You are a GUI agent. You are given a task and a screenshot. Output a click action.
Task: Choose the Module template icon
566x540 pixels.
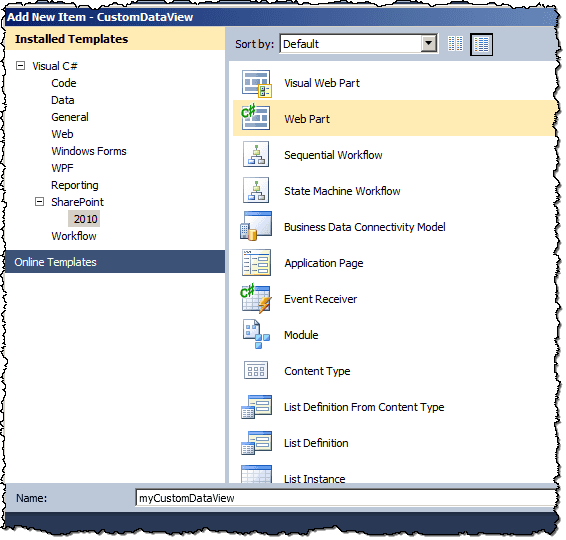coord(256,334)
